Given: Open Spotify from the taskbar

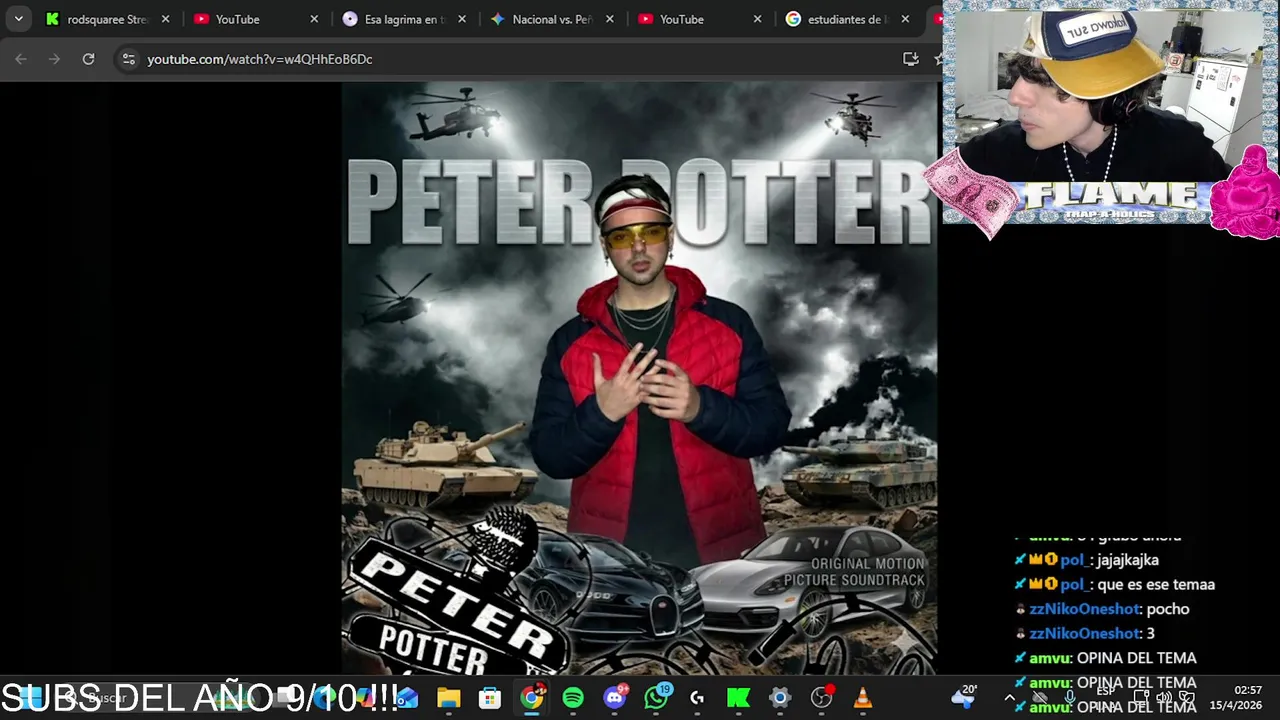Looking at the screenshot, I should tap(573, 698).
